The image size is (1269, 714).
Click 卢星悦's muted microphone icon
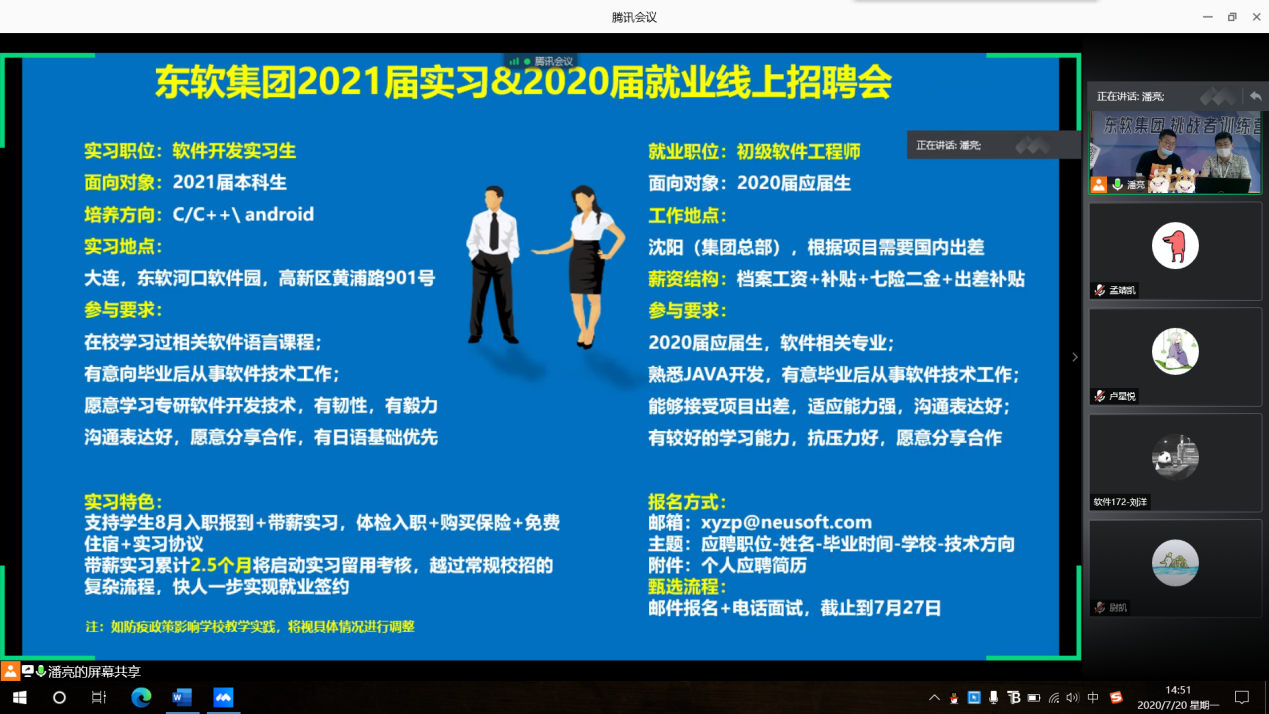coord(1100,397)
